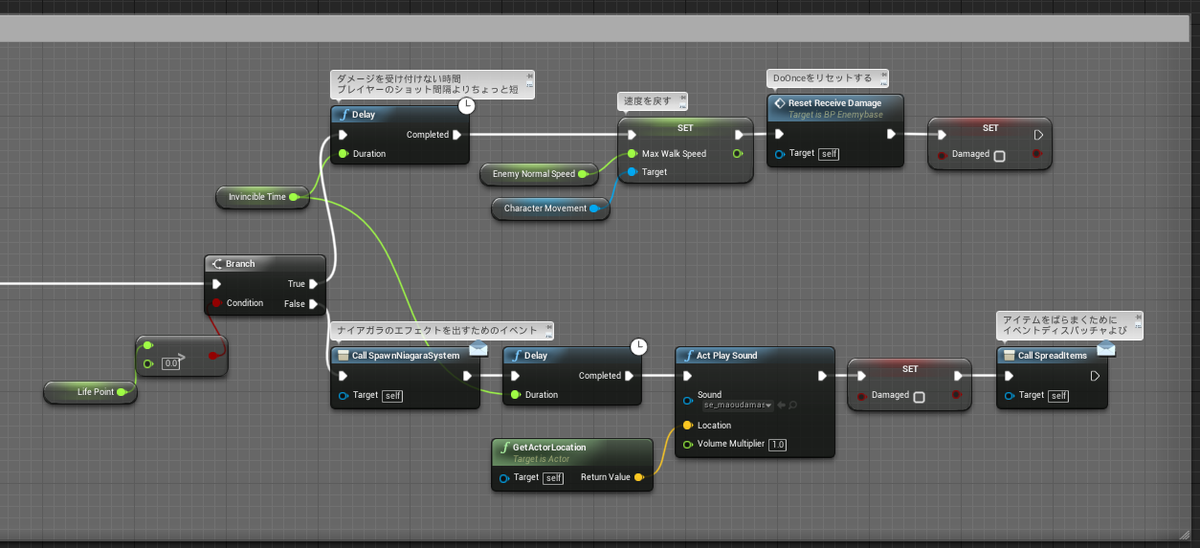Click the lower Delay node's Duration pin
Image resolution: width=1200 pixels, height=548 pixels.
tap(516, 395)
